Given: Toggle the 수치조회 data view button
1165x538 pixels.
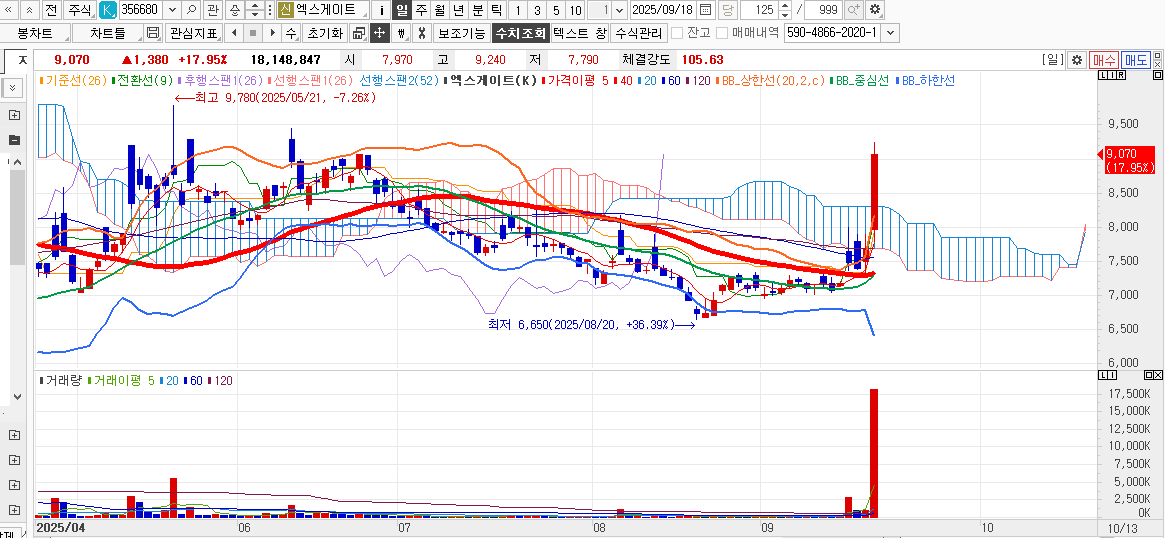Looking at the screenshot, I should (520, 33).
